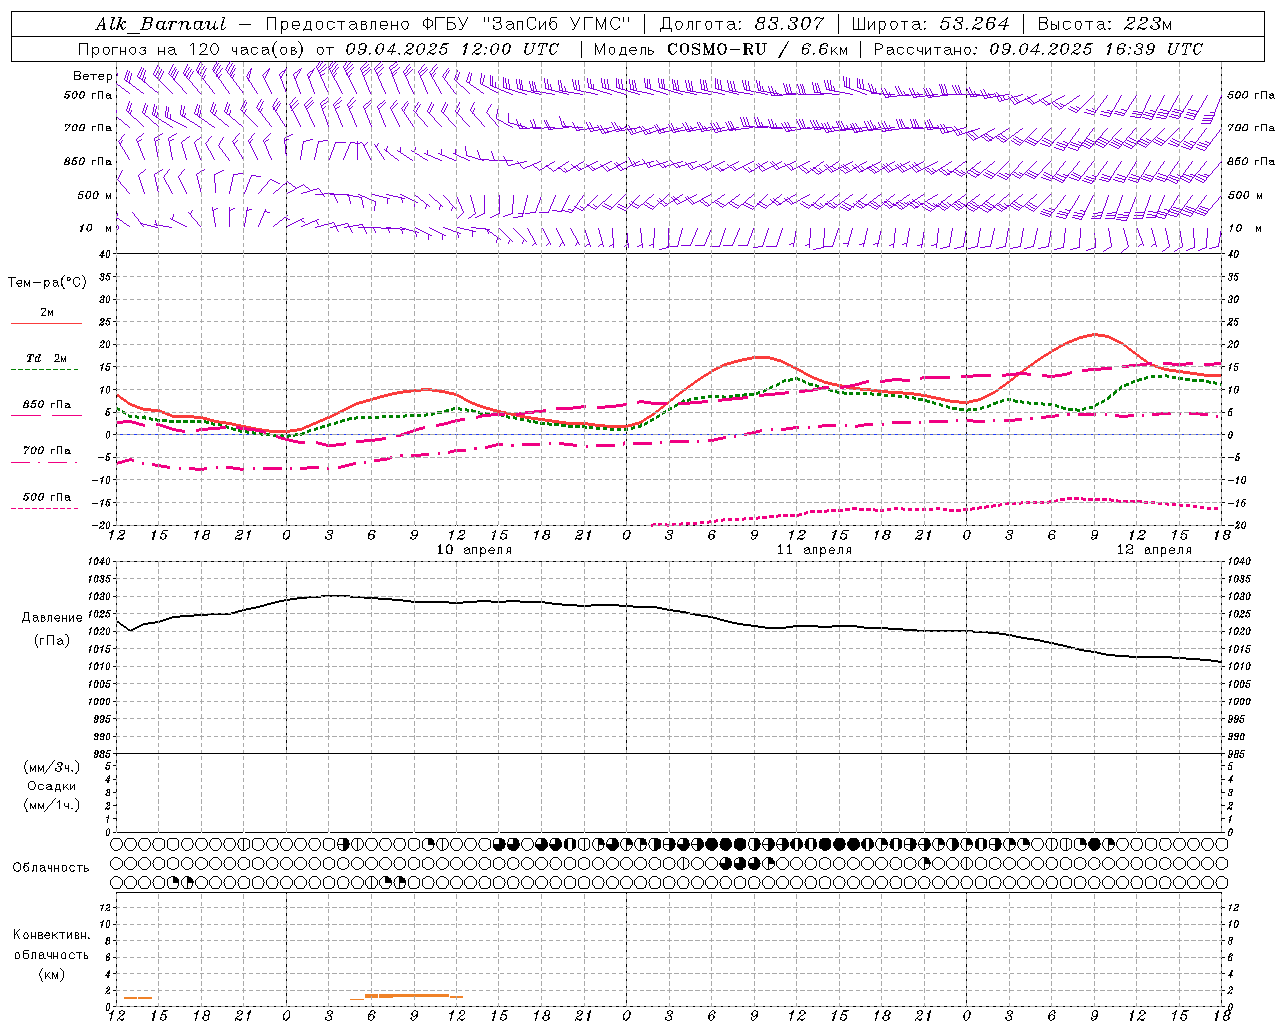The height and width of the screenshot is (1024, 1280).
Task: Click '700 гПа' entry in temperature legend
Action: [47, 451]
